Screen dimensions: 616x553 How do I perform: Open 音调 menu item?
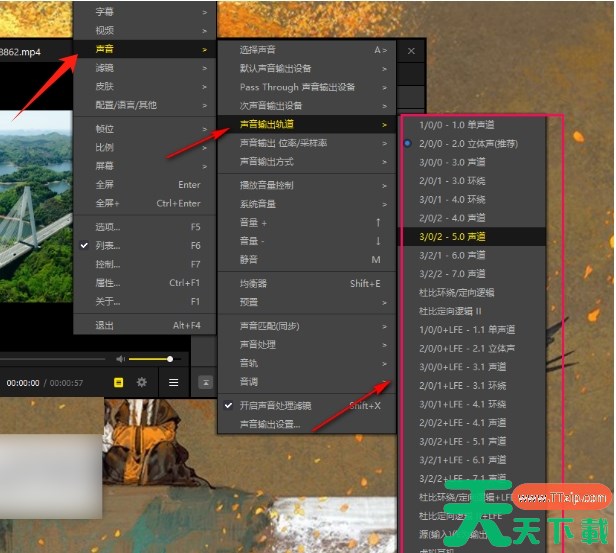pyautogui.click(x=306, y=382)
